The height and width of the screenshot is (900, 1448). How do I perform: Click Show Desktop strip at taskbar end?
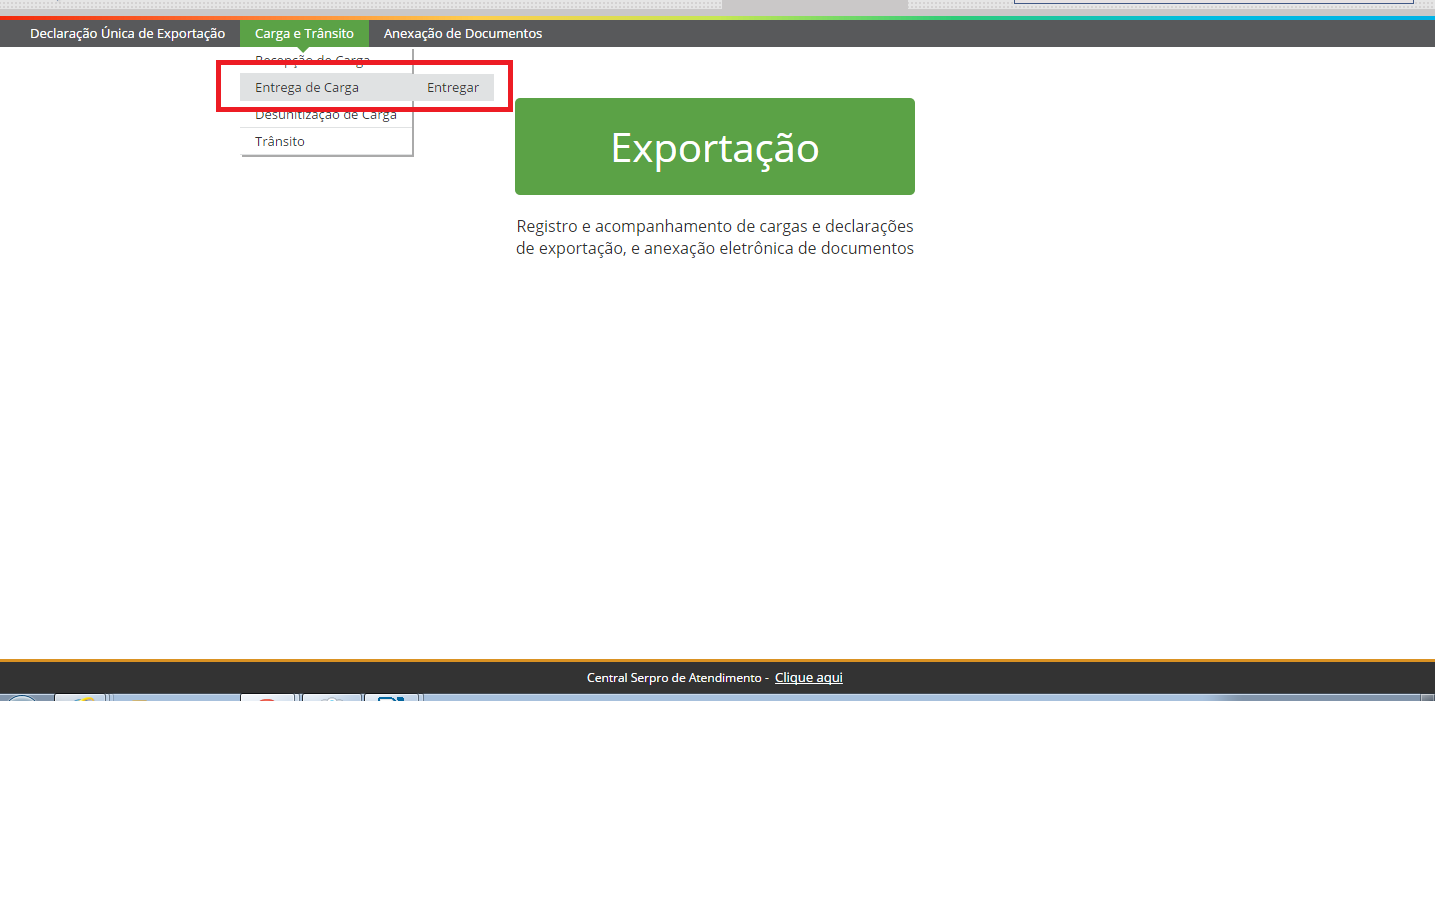[x=1428, y=697]
